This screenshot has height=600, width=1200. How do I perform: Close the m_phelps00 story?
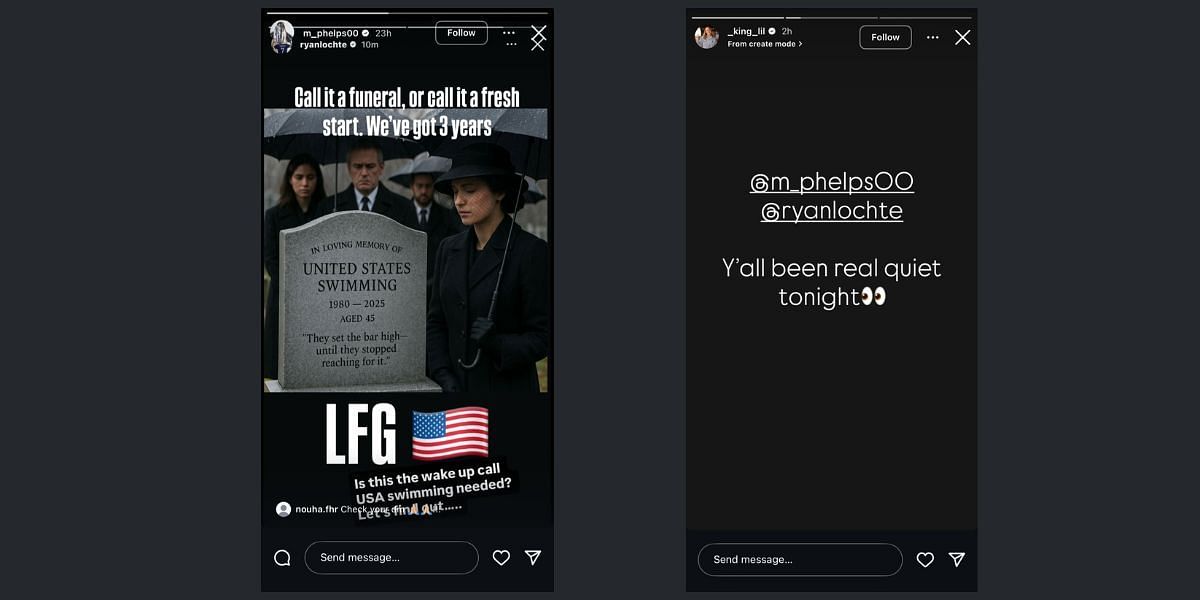tap(538, 34)
